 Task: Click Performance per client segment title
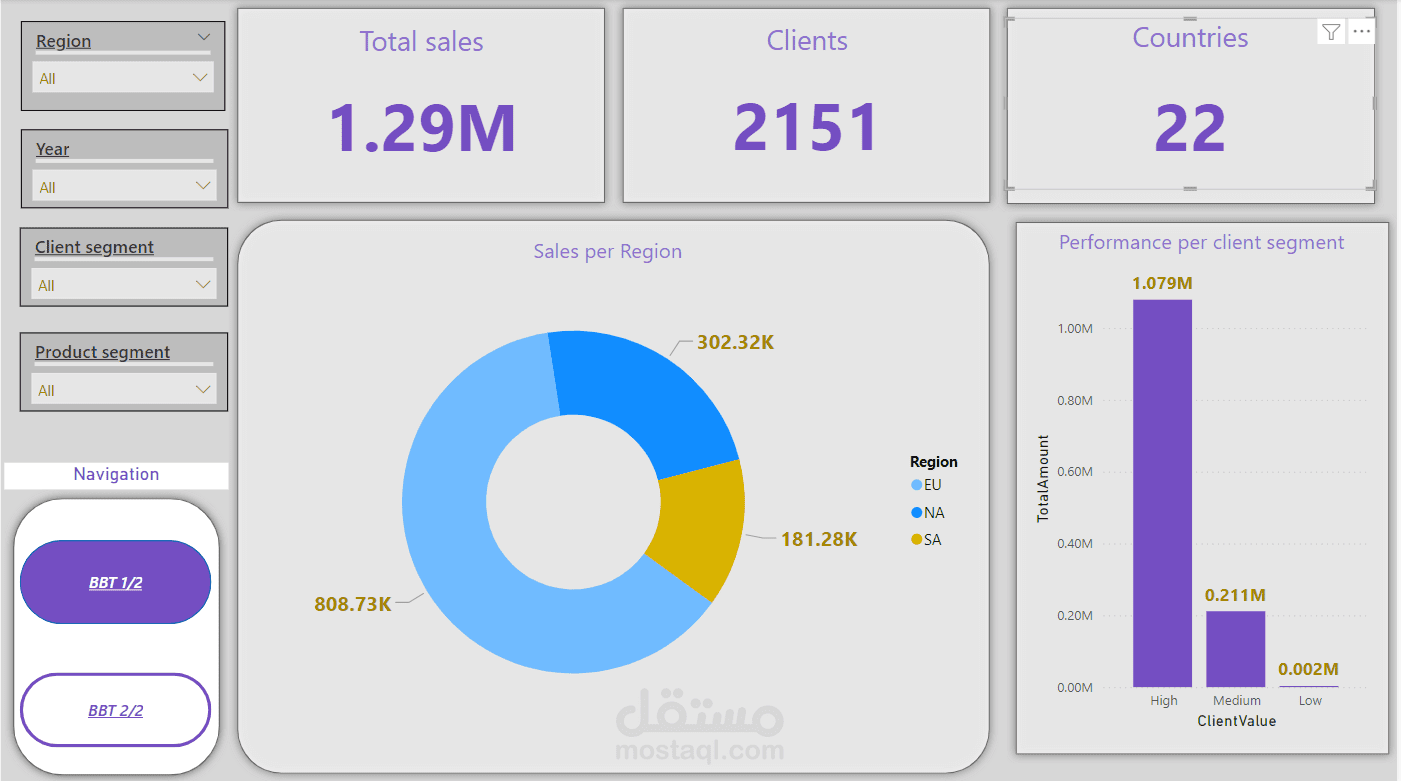tap(1202, 242)
